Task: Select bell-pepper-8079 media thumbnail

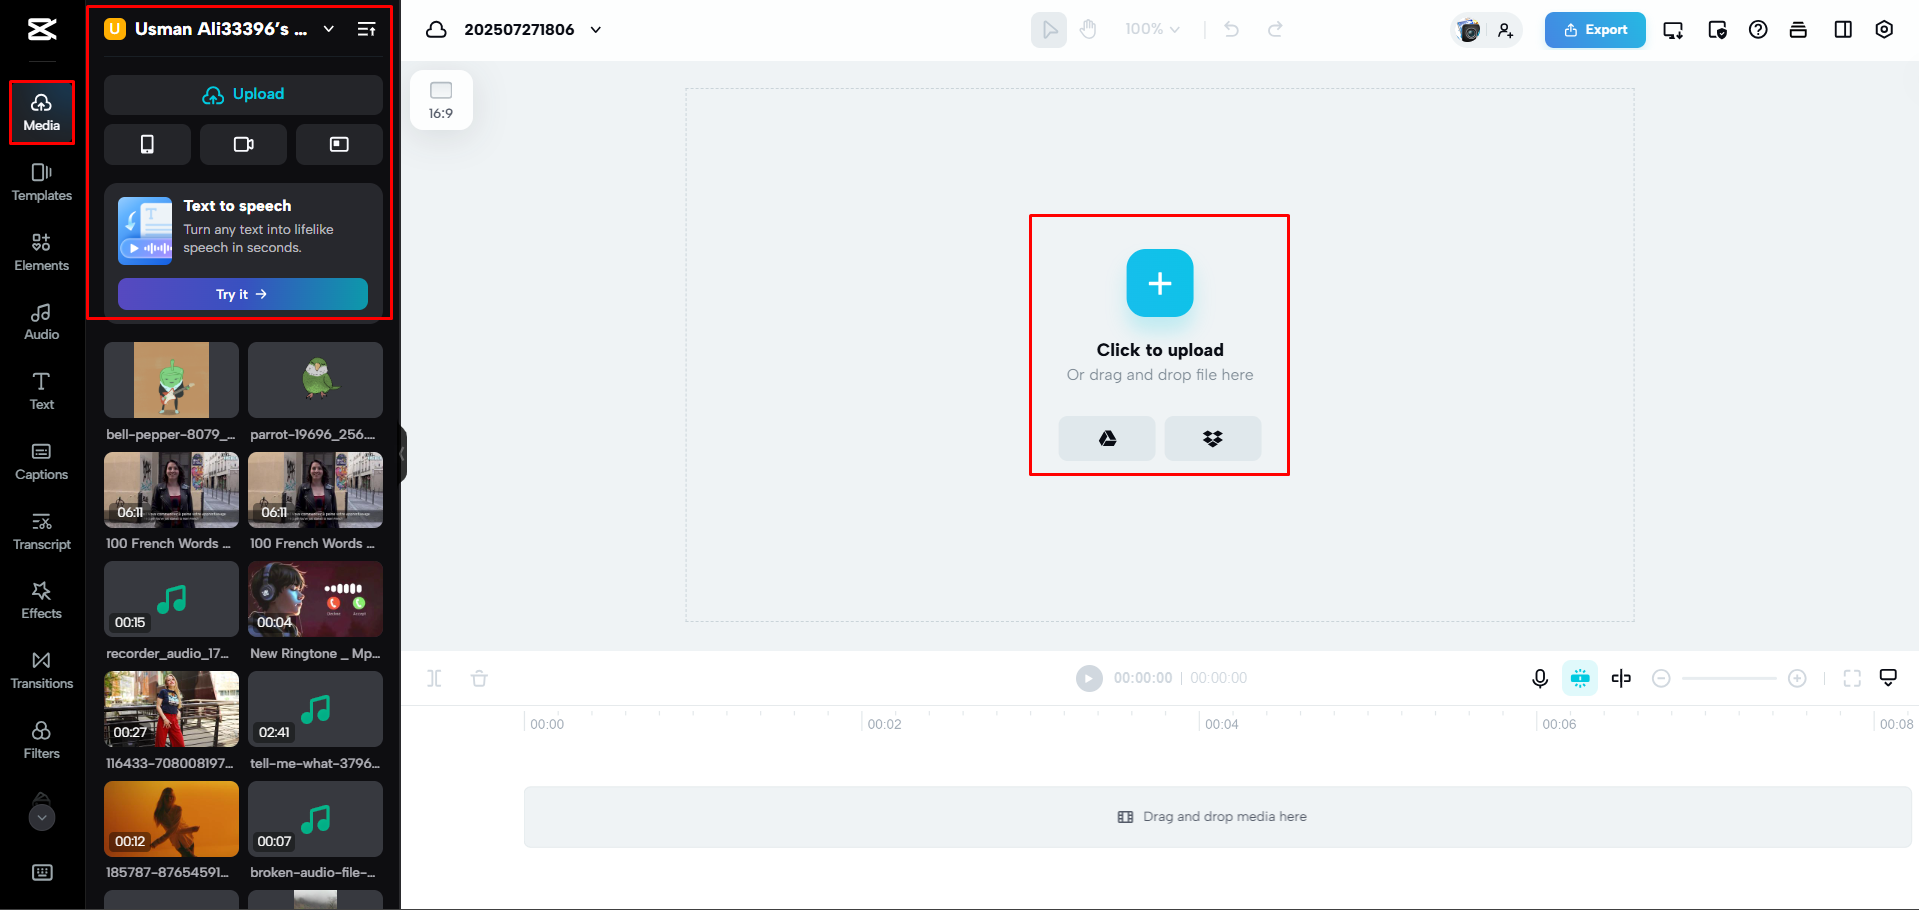Action: click(171, 380)
